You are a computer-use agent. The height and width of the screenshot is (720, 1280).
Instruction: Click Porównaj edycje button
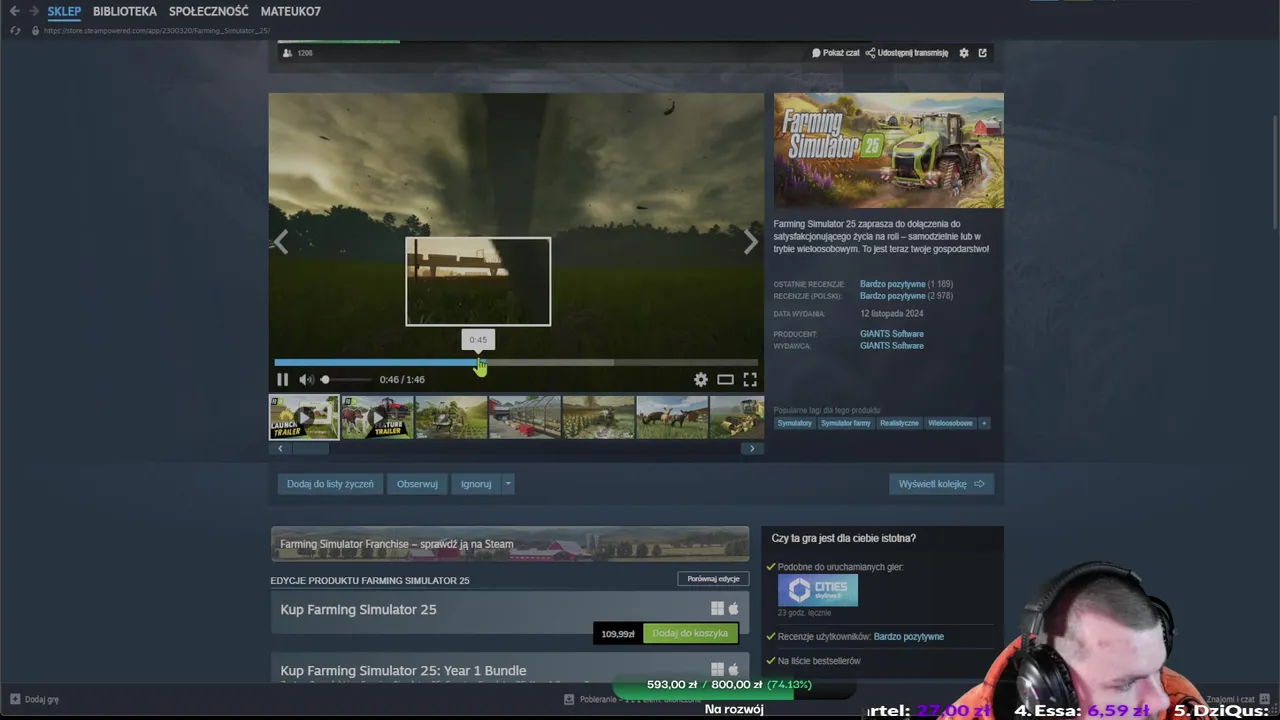coord(714,579)
